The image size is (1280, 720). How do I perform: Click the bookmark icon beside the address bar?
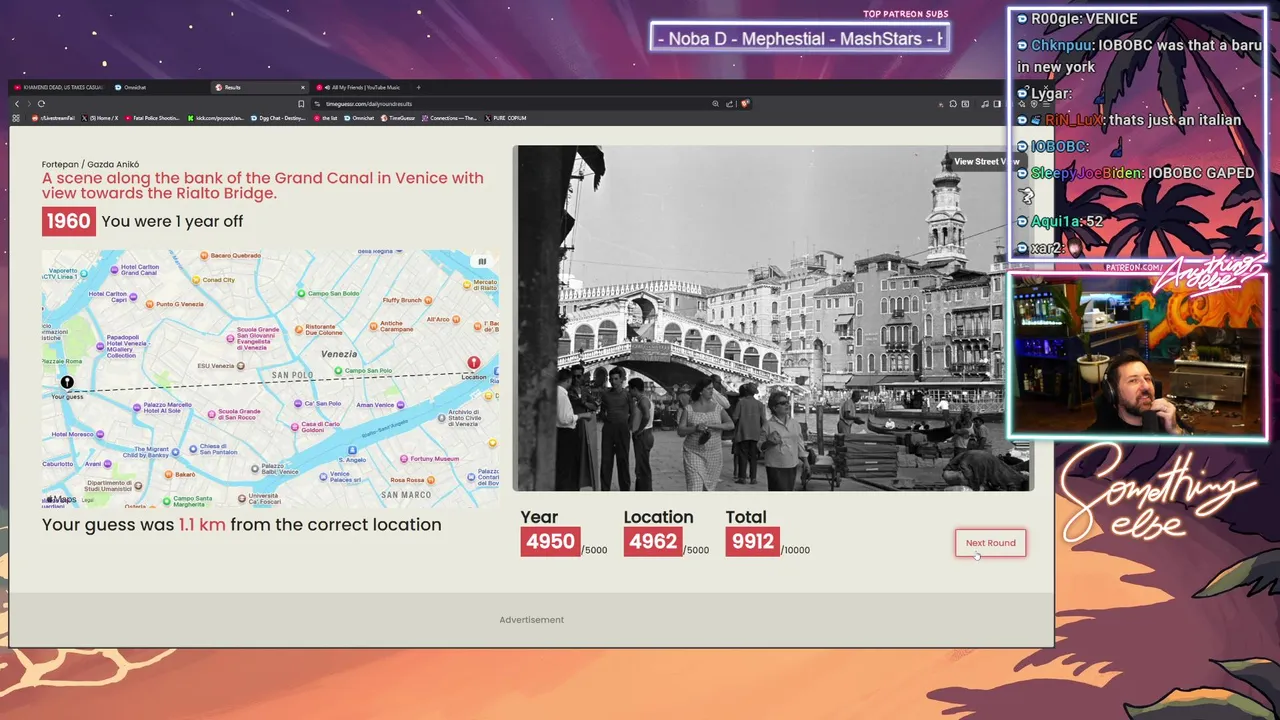pos(301,104)
